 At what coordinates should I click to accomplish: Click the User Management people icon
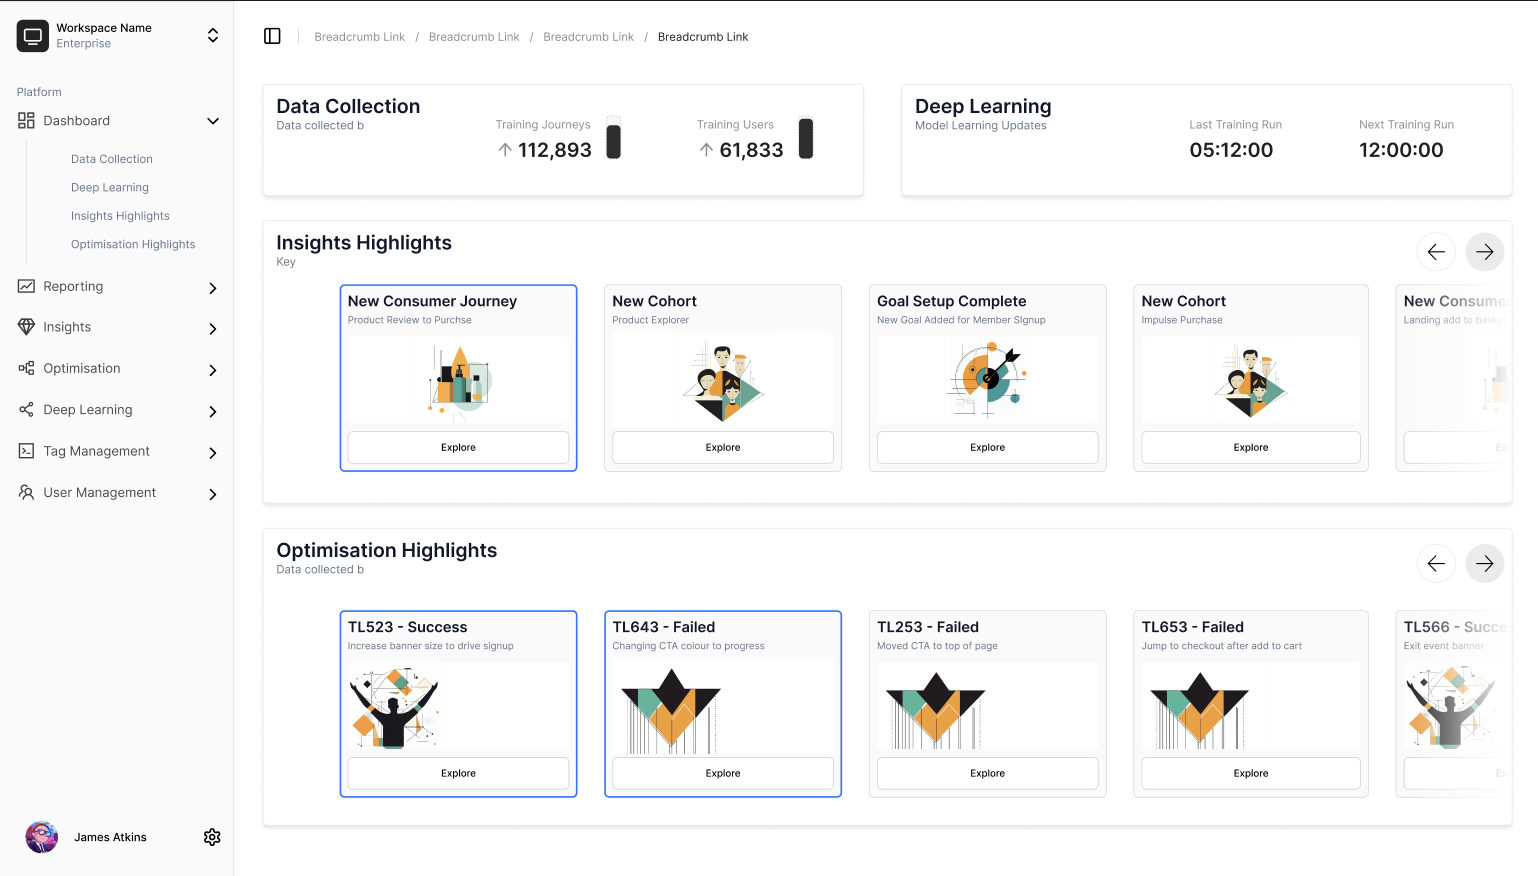pyautogui.click(x=26, y=492)
